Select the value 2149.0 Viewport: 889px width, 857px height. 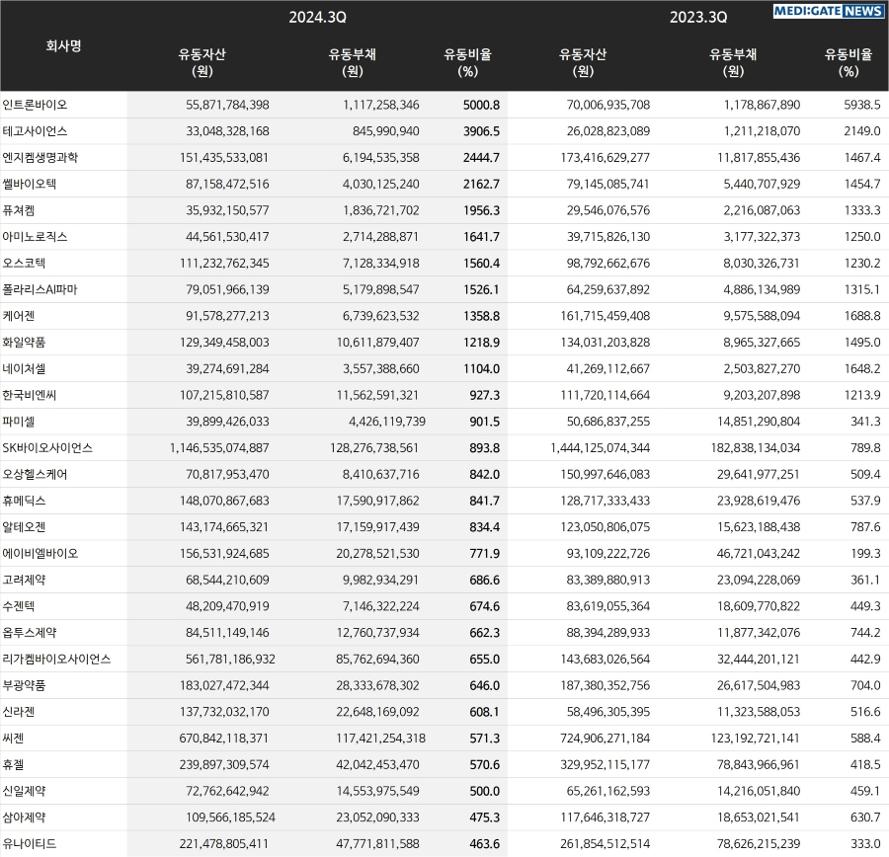pyautogui.click(x=862, y=131)
